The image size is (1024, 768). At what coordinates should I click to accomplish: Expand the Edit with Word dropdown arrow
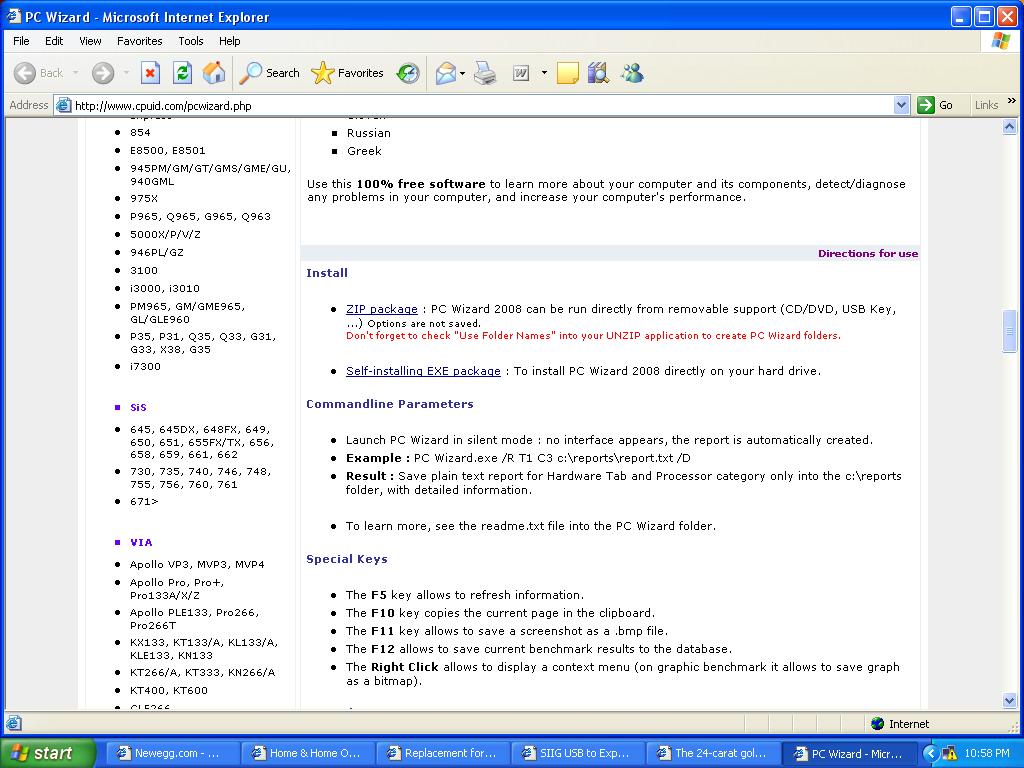click(x=544, y=73)
